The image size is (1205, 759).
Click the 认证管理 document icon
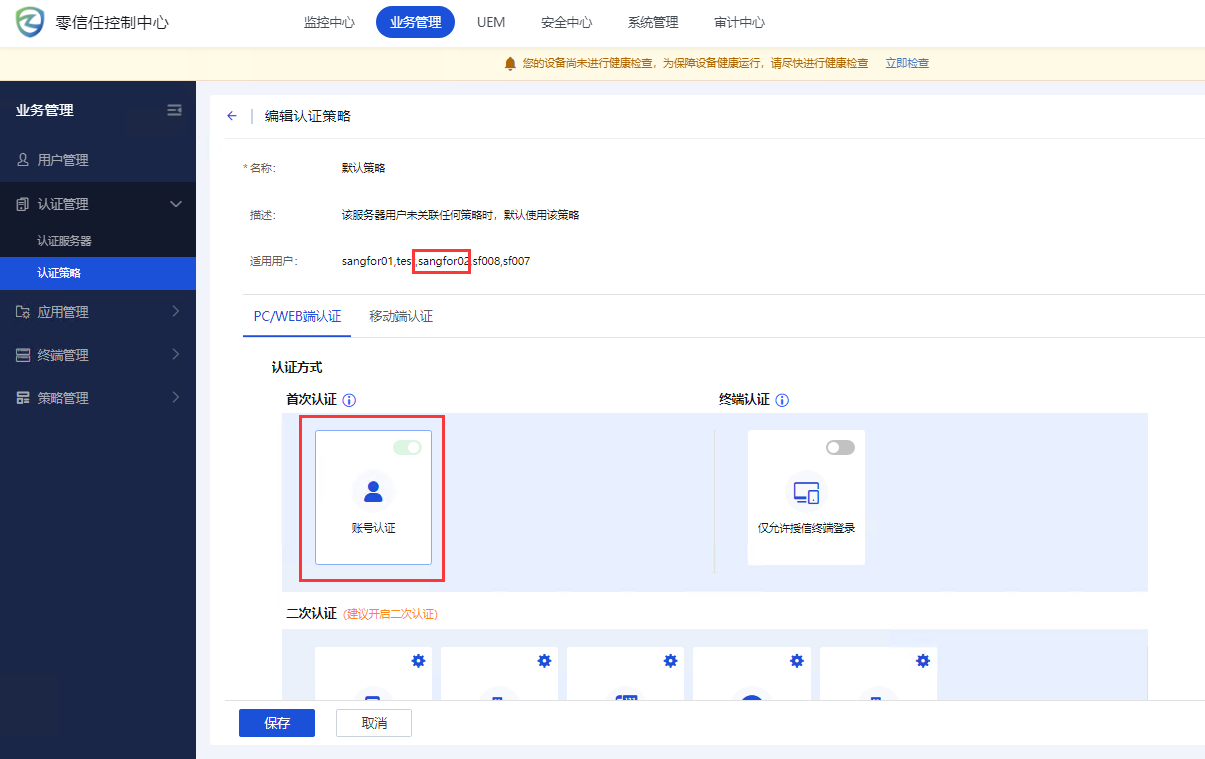23,204
